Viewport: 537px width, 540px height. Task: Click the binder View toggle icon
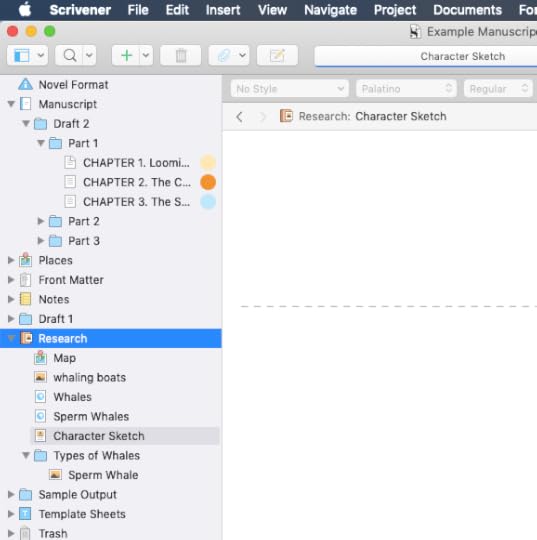pos(21,55)
